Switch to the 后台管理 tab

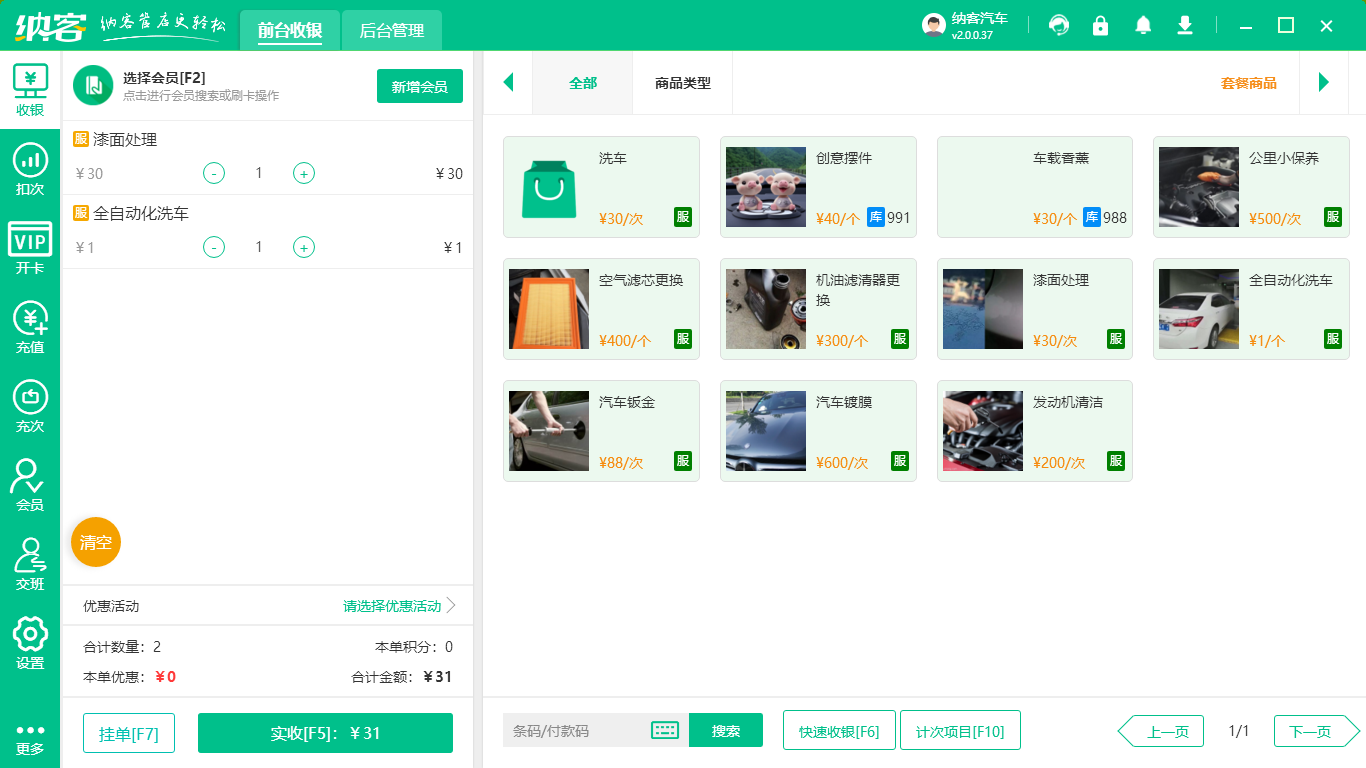click(391, 31)
